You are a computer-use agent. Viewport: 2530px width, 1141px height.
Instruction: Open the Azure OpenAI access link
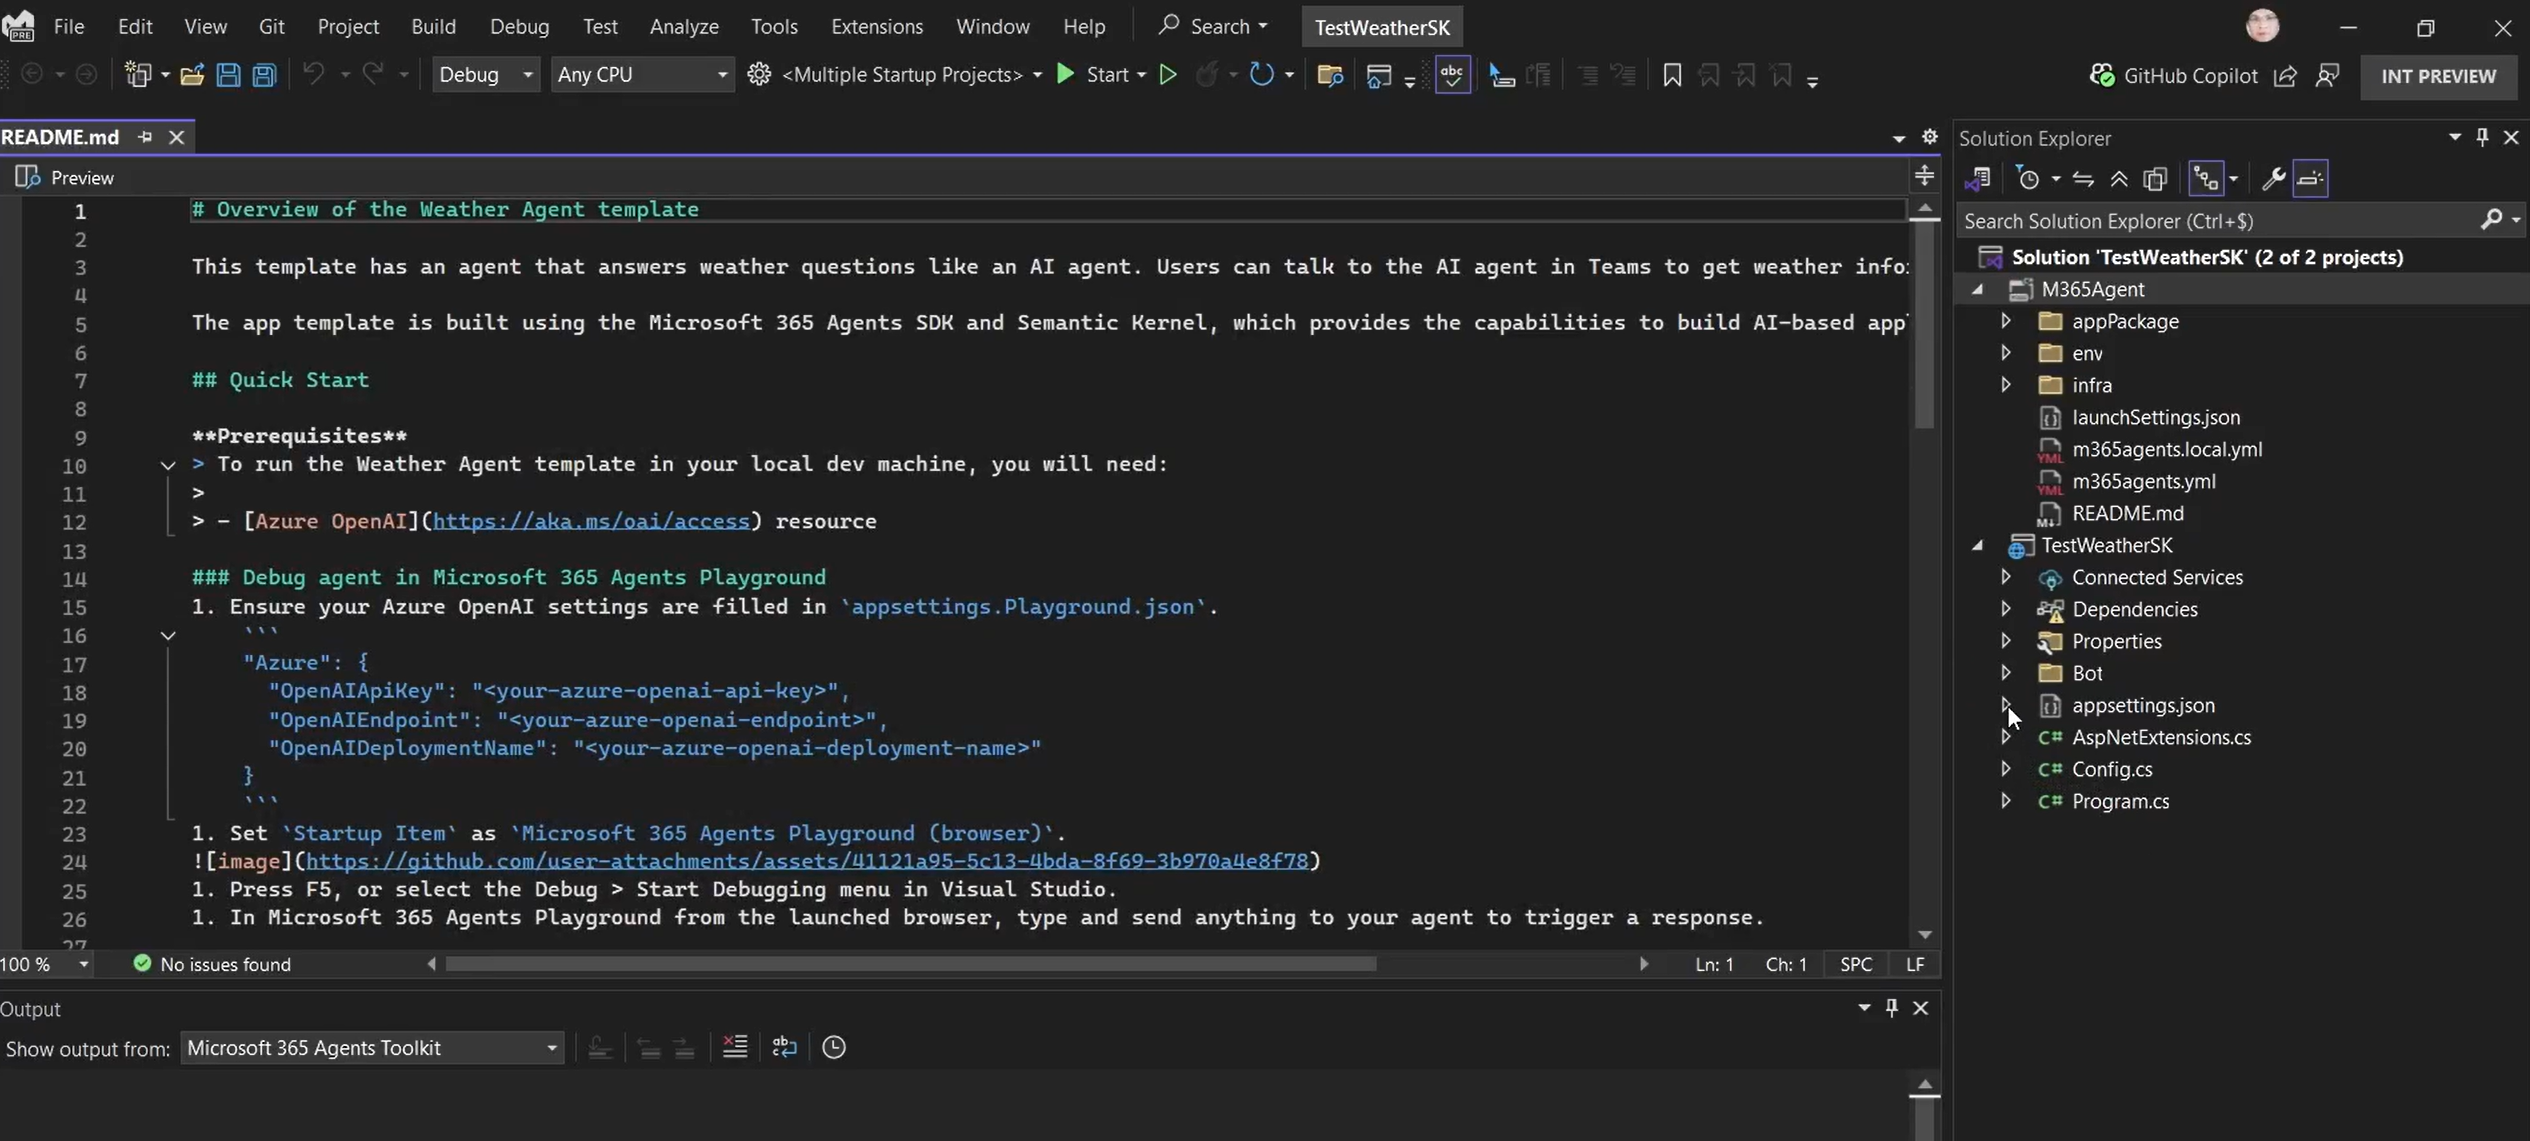(592, 520)
